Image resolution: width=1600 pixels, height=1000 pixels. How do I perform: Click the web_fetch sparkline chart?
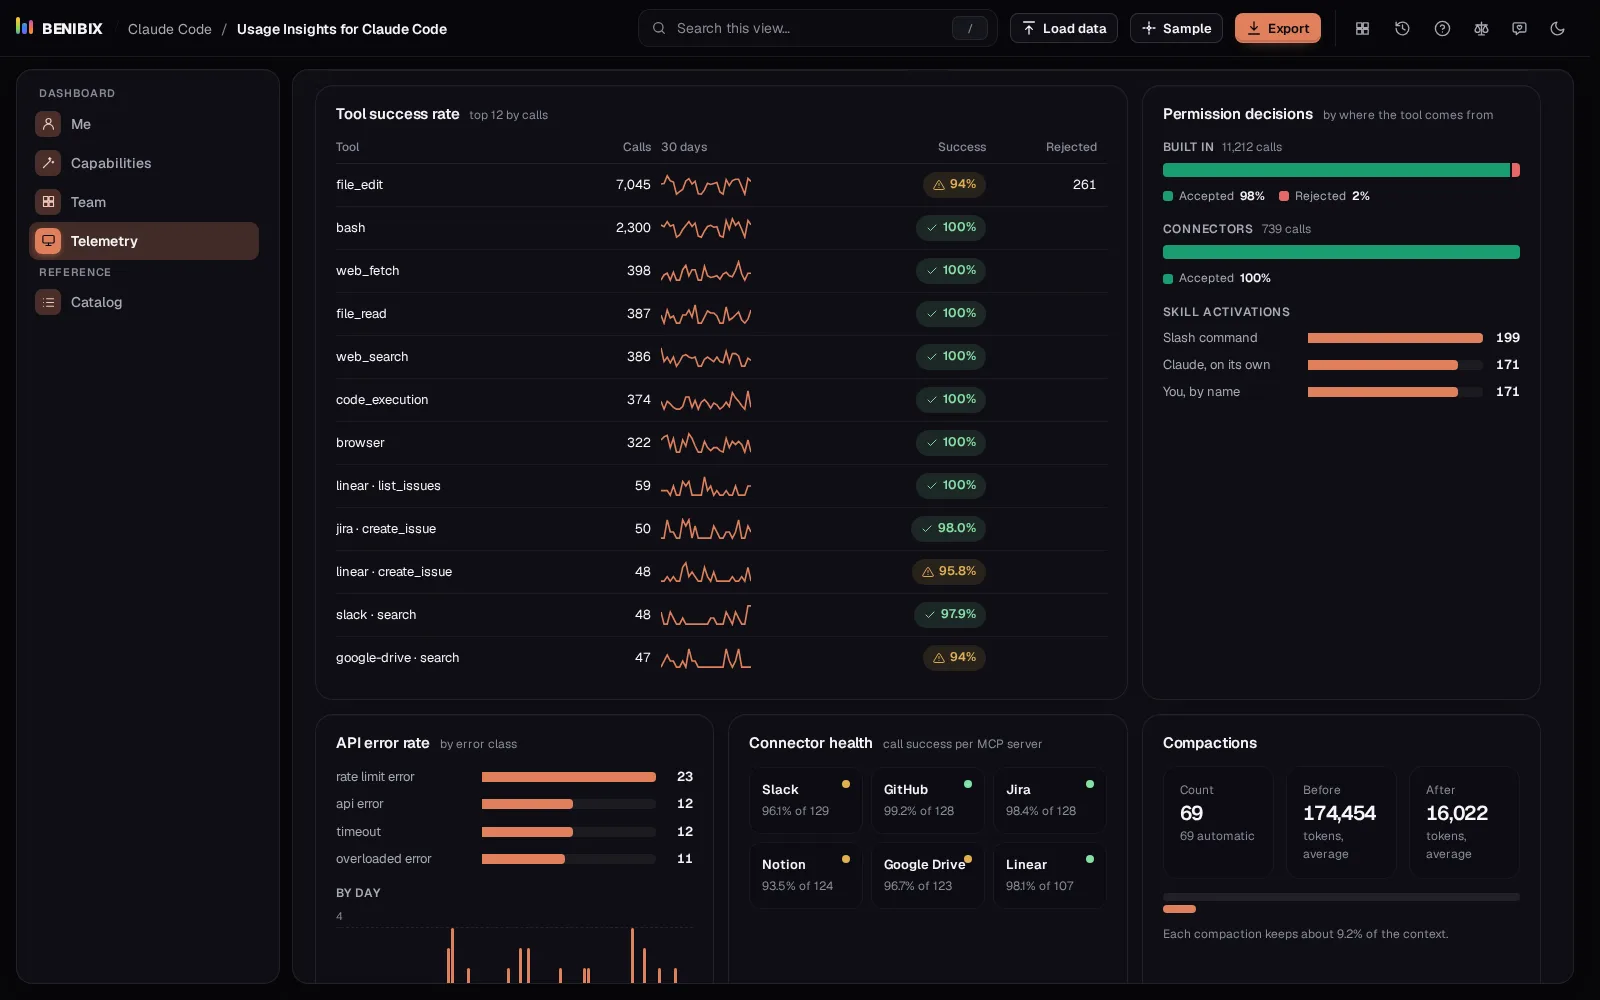tap(706, 271)
